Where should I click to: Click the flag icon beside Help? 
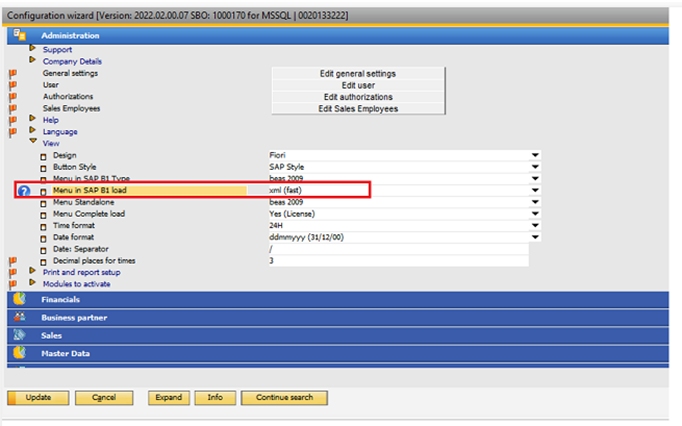point(13,121)
